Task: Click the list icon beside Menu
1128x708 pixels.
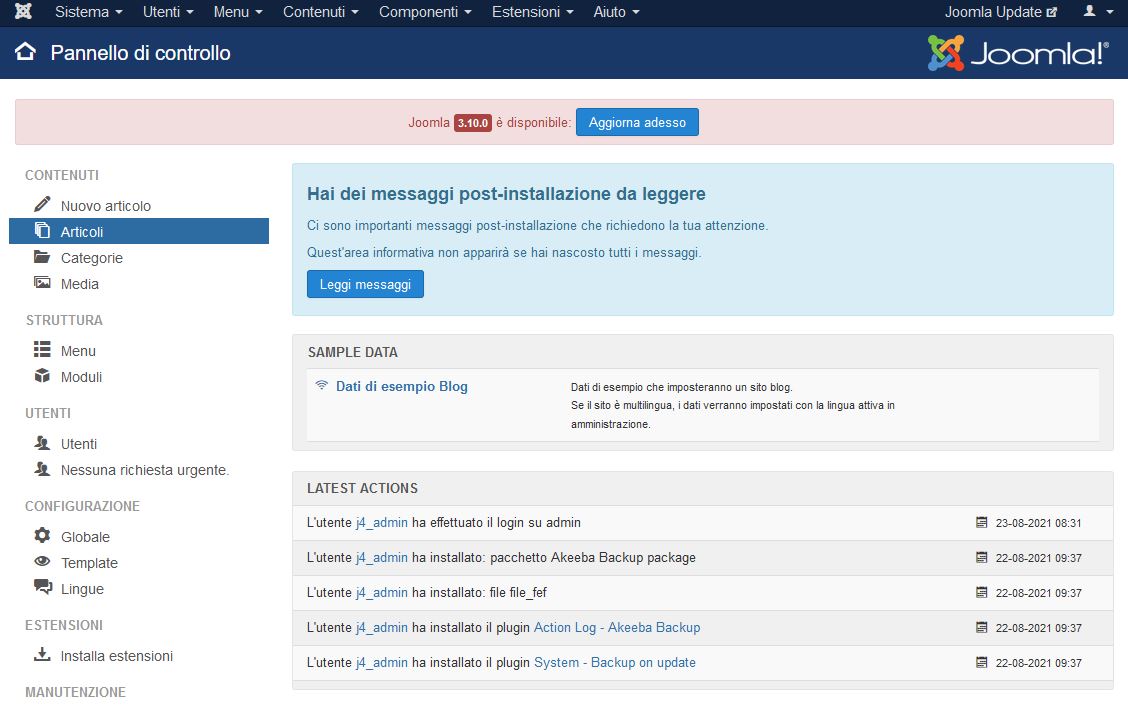Action: (x=42, y=350)
